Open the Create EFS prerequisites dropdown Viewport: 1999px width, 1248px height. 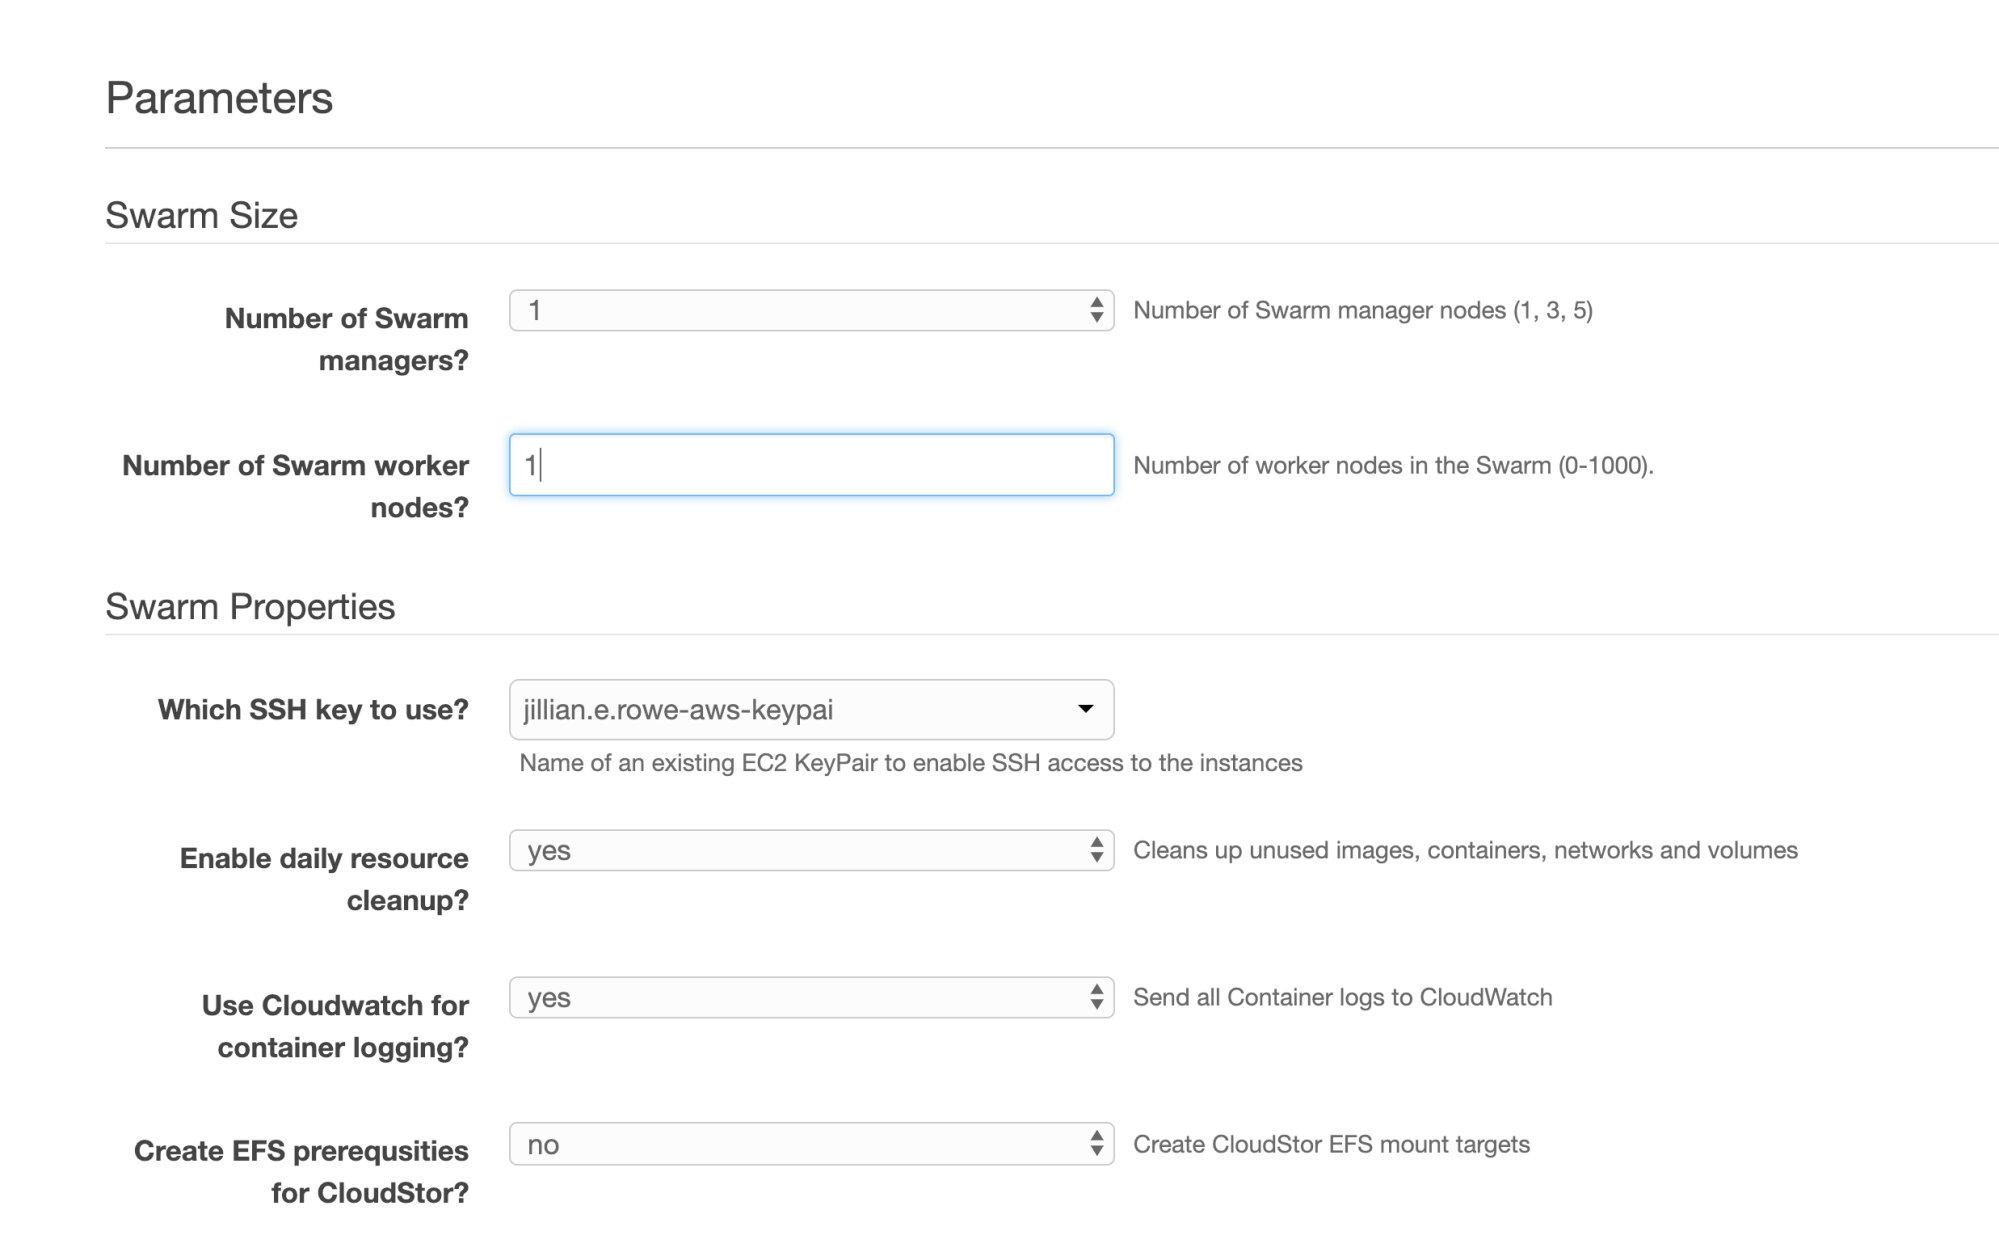(x=811, y=1144)
